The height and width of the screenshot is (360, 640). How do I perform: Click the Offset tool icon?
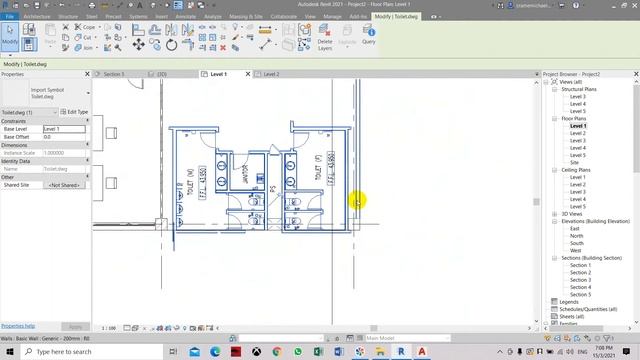coord(155,30)
